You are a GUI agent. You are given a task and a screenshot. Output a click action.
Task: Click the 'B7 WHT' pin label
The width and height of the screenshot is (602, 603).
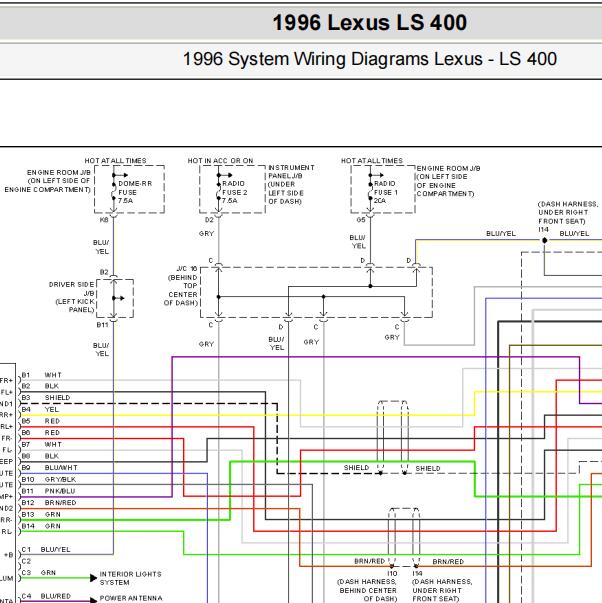point(41,444)
